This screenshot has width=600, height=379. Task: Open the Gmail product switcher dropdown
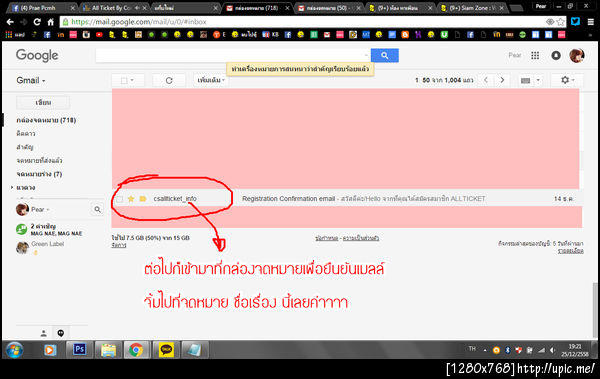click(x=31, y=80)
